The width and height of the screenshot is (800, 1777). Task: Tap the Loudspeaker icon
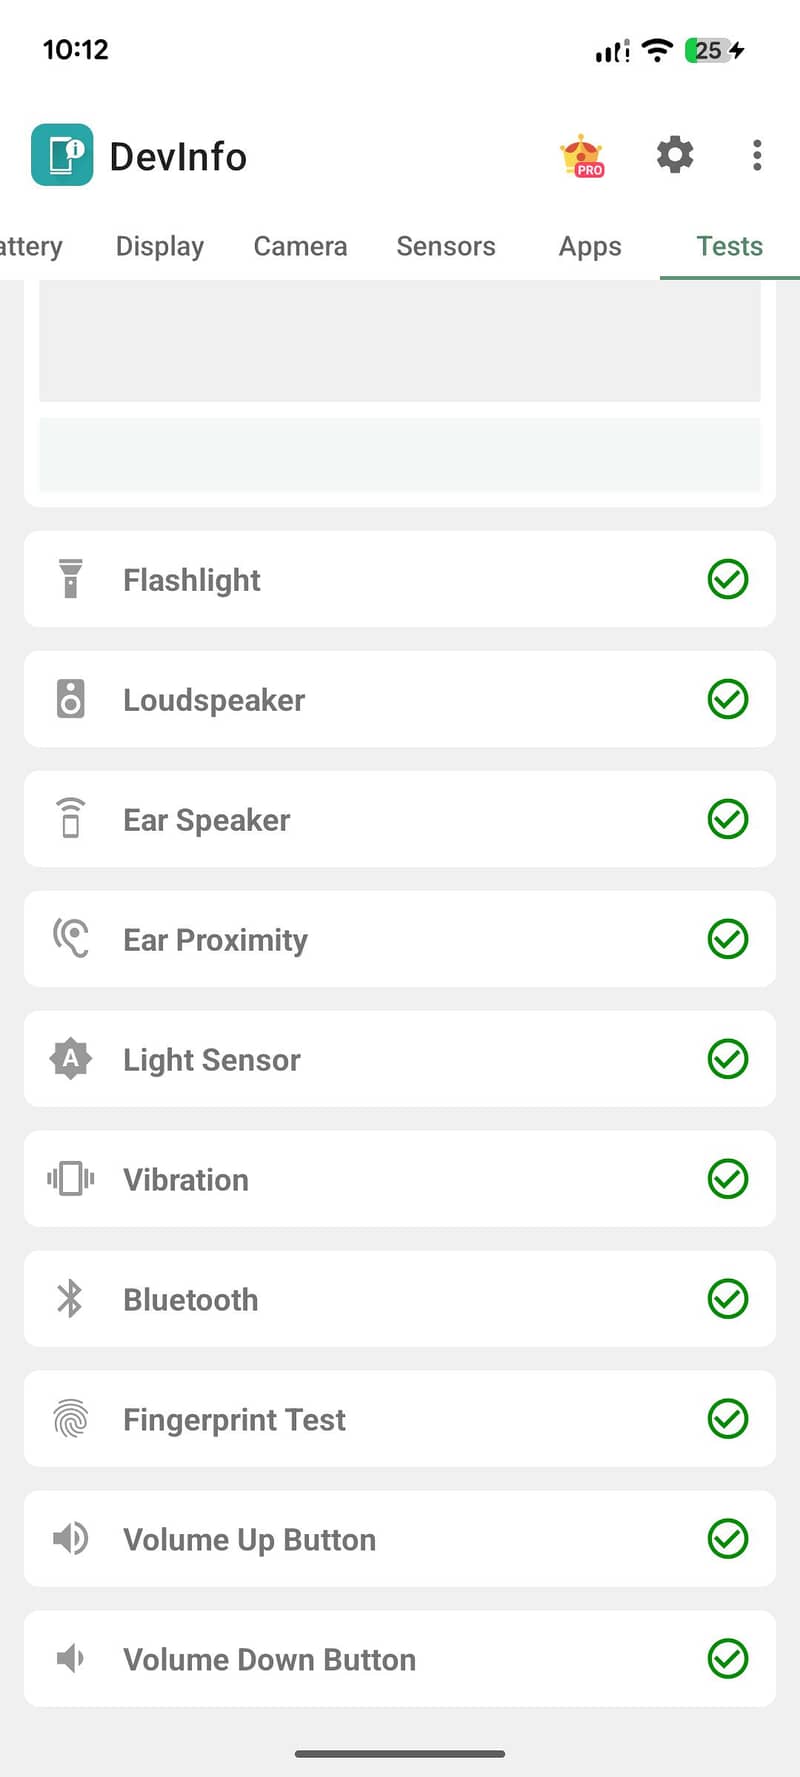point(70,699)
